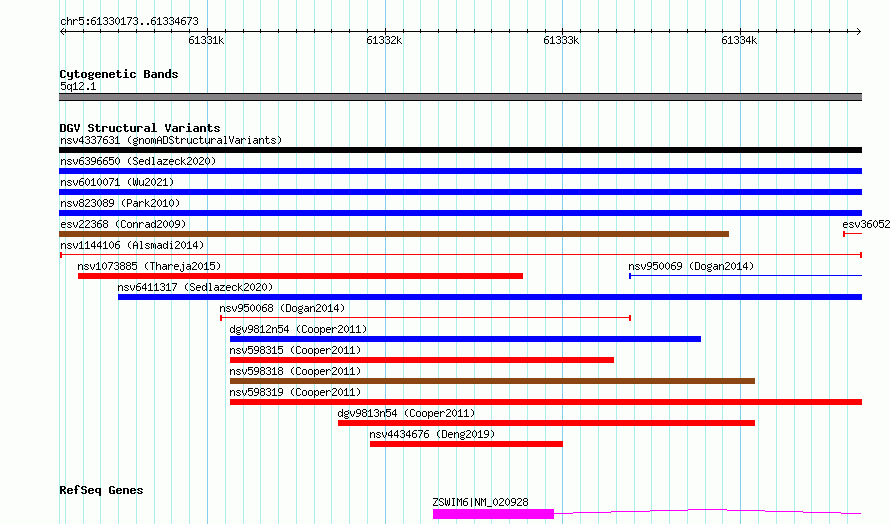Image resolution: width=890 pixels, height=524 pixels.
Task: Select the magenta ZSWIM6 exon block
Action: (493, 514)
